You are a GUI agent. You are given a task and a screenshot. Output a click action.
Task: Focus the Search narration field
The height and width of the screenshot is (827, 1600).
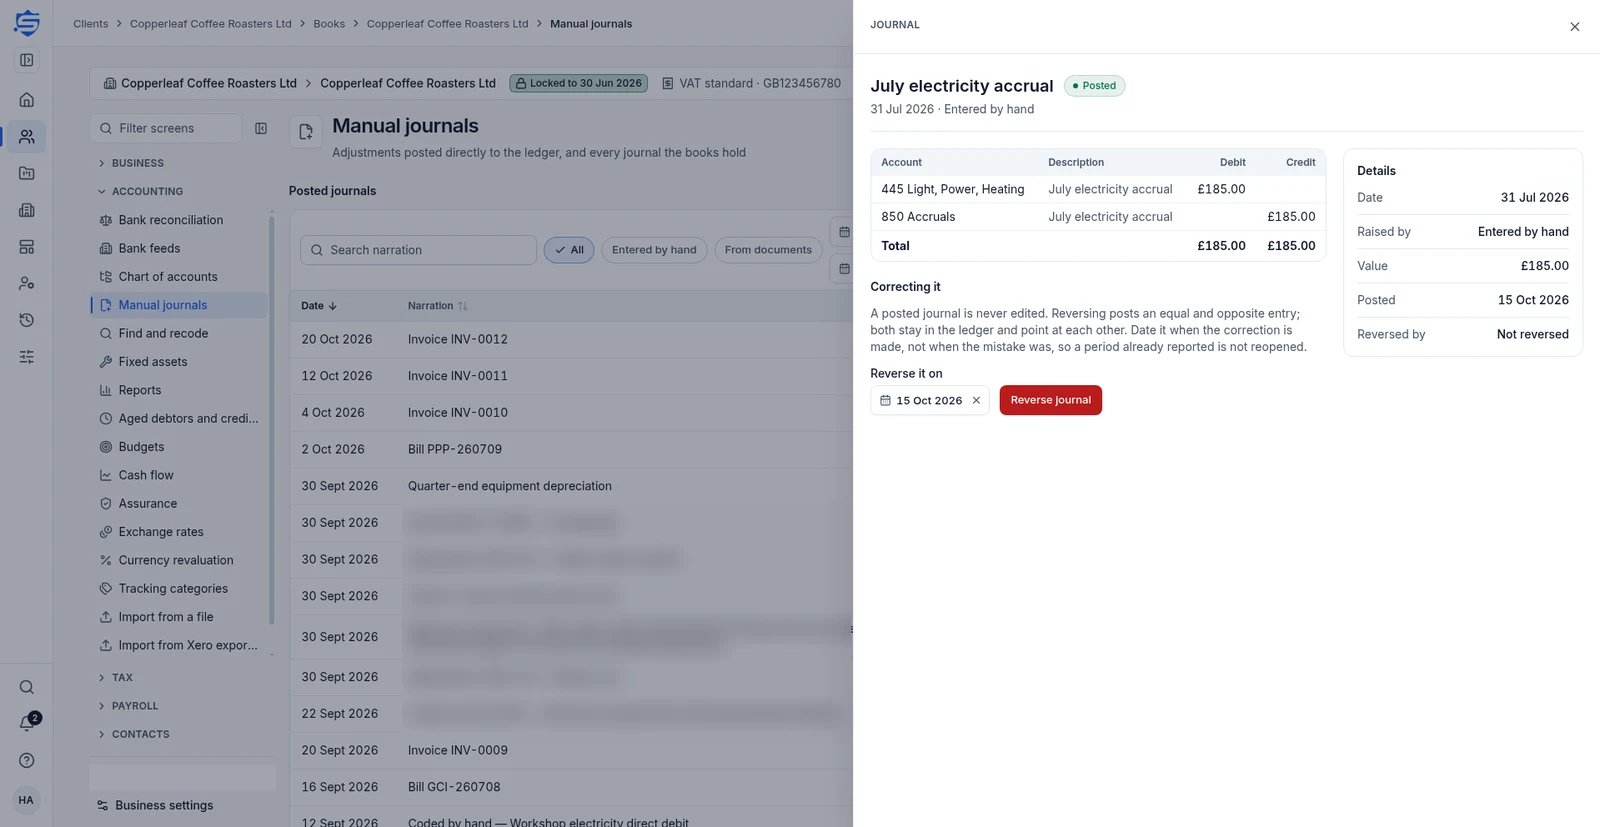point(418,250)
